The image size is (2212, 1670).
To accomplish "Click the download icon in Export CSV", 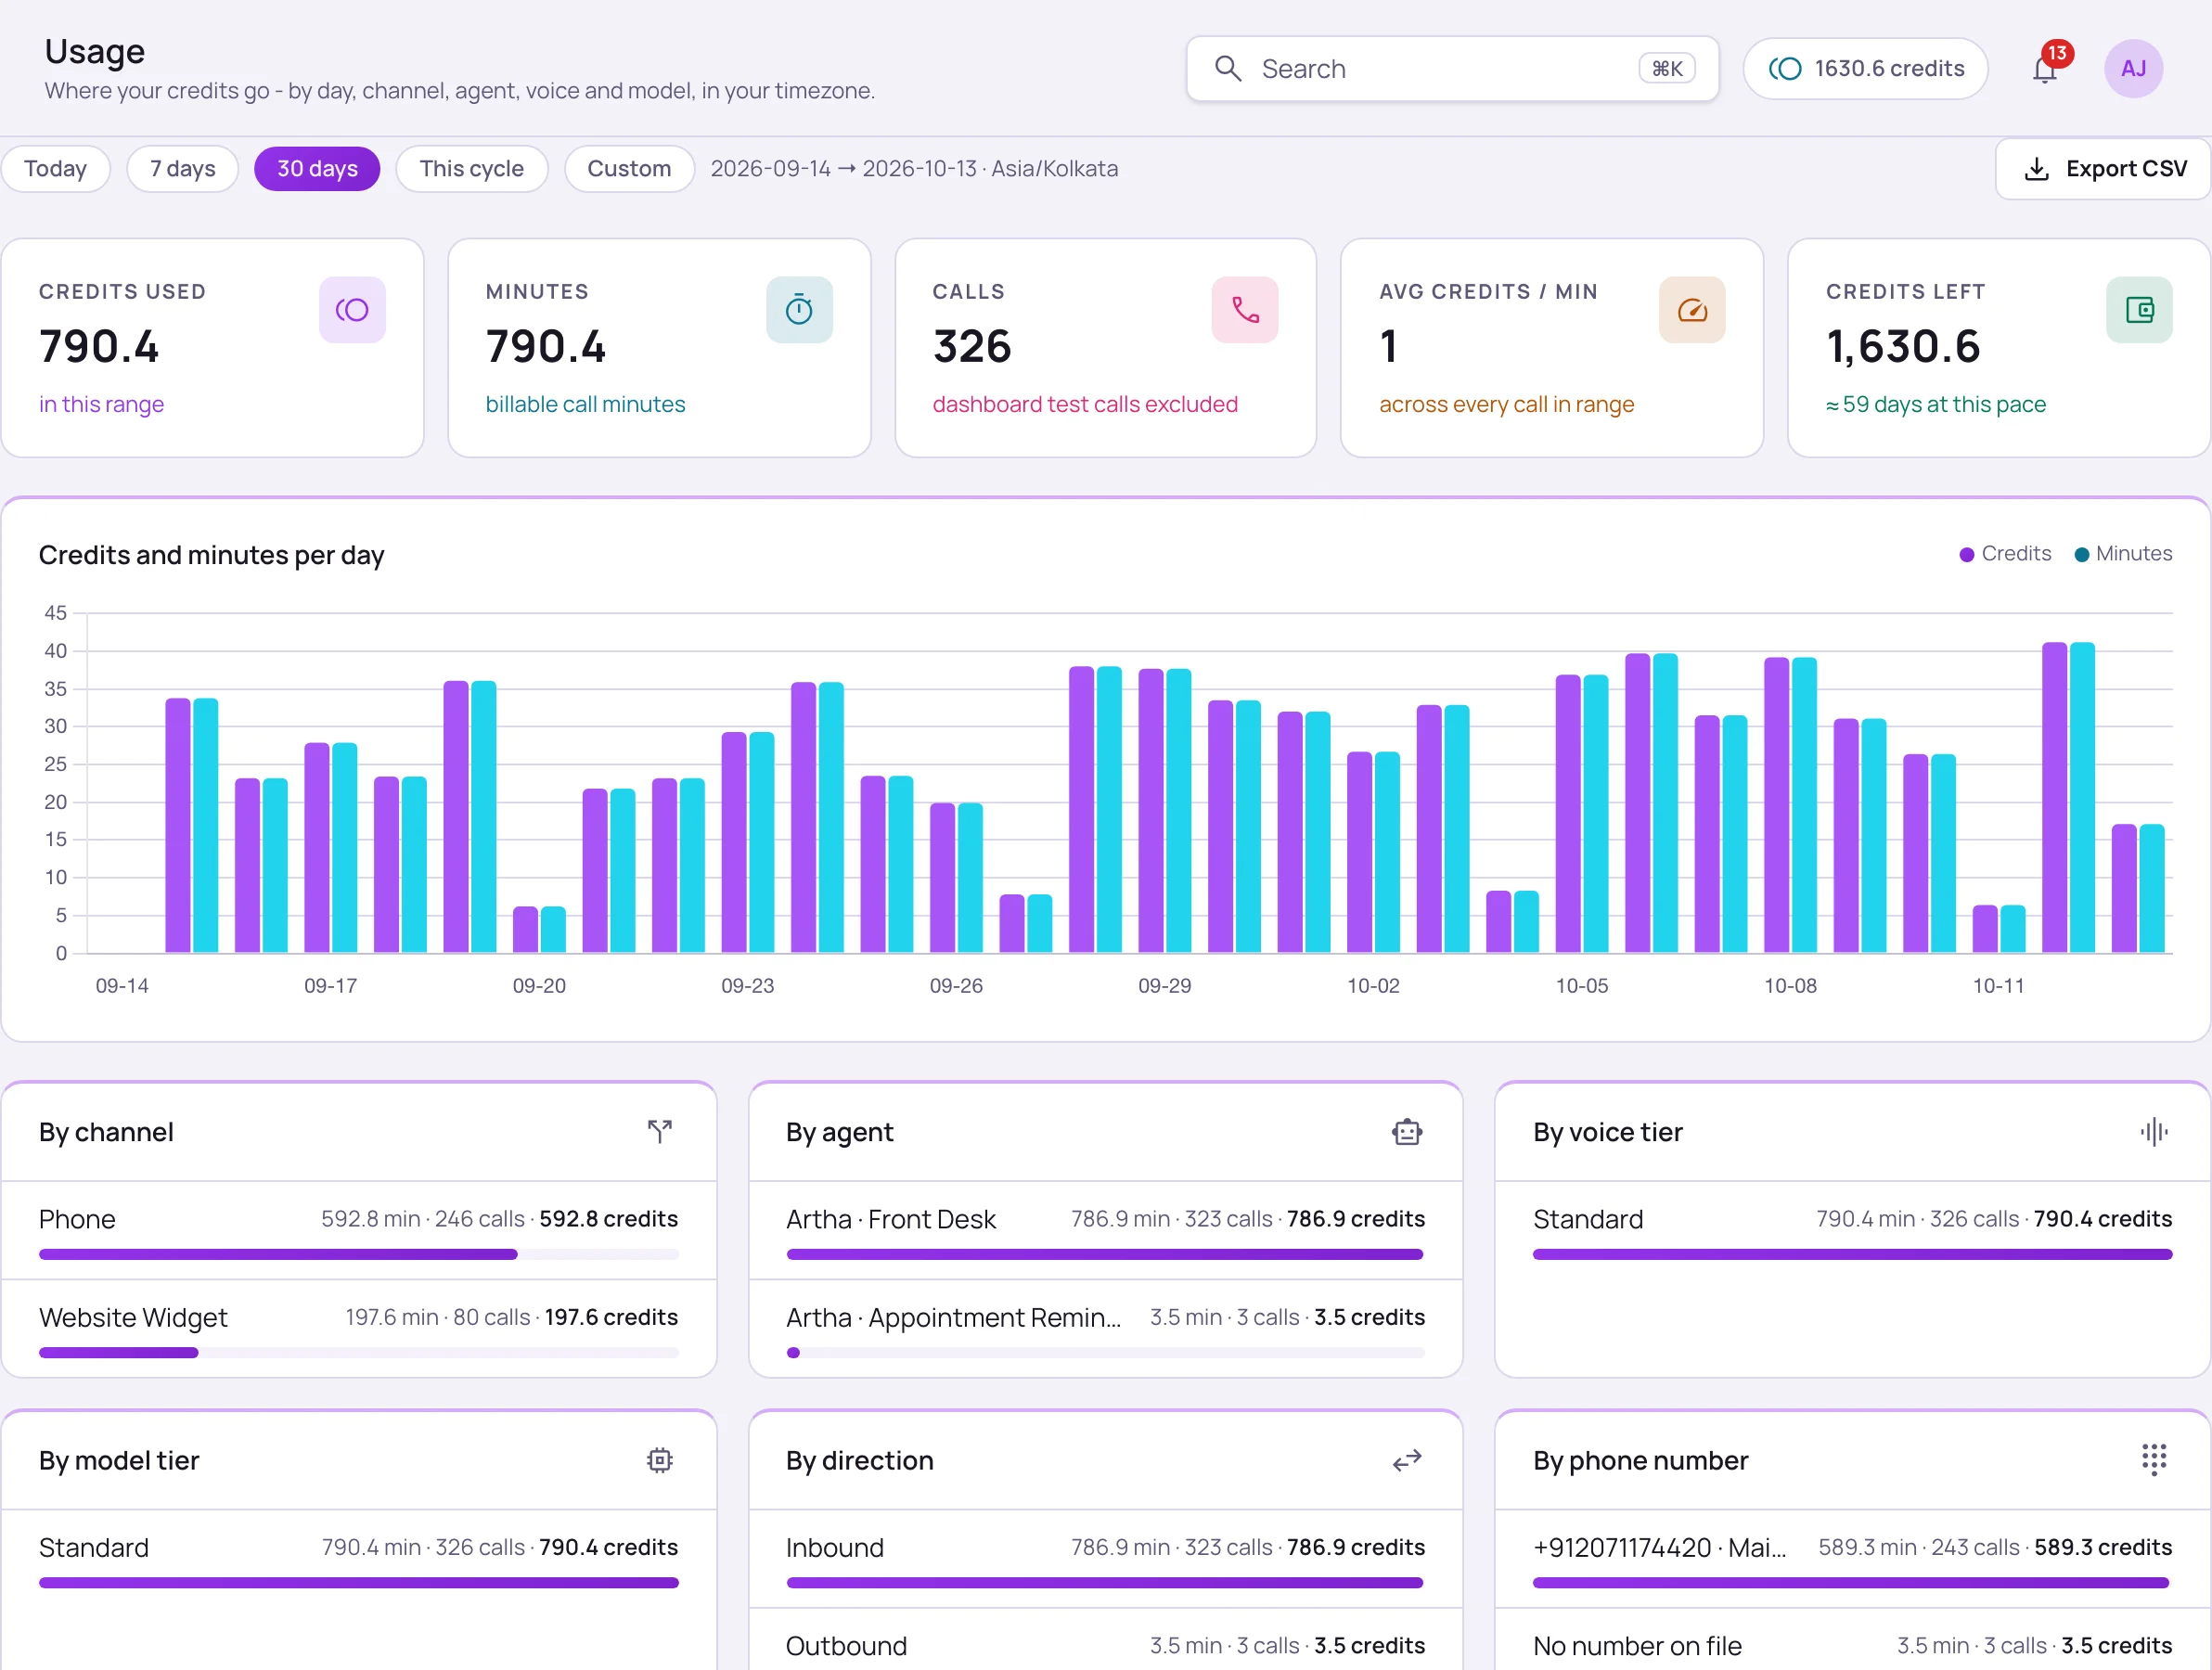I will tap(2037, 169).
